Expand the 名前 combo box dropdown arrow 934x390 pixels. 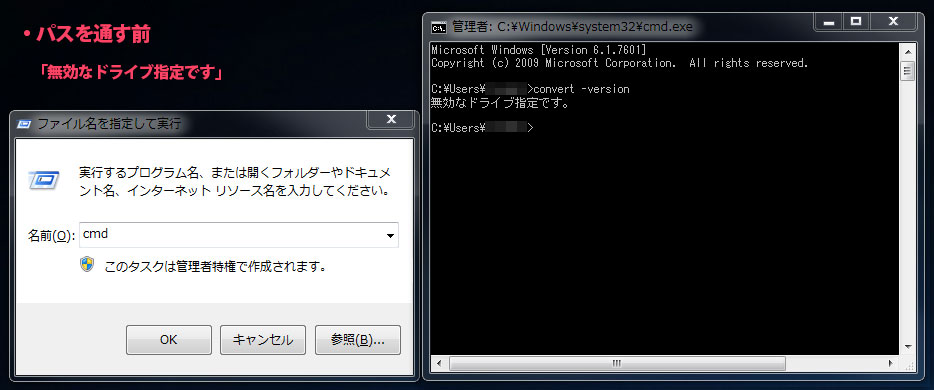[x=390, y=236]
